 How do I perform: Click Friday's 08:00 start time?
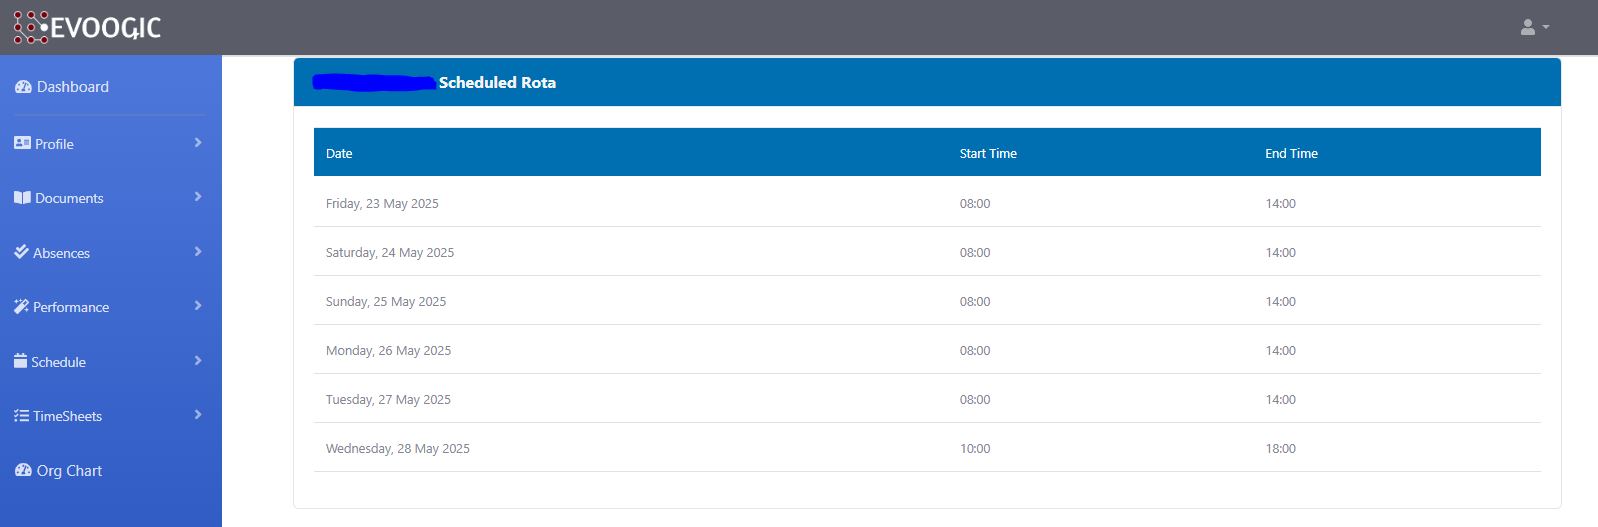975,203
